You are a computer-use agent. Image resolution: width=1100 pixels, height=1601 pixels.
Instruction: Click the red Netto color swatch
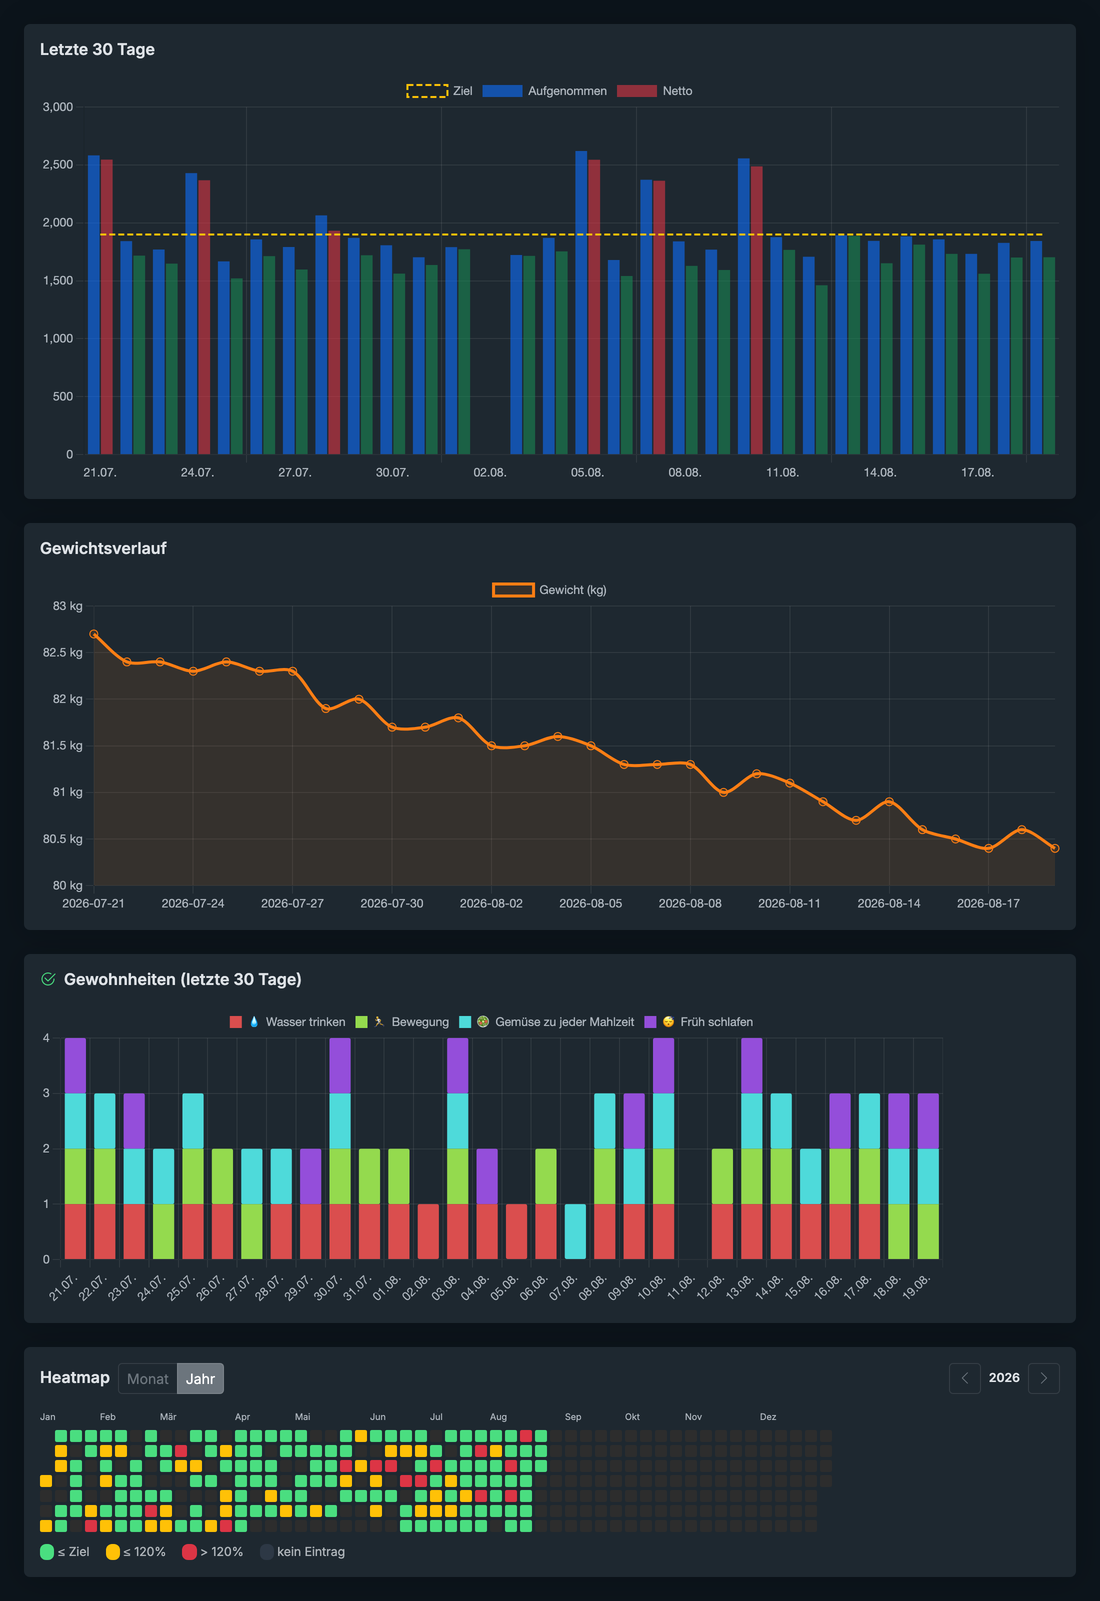pyautogui.click(x=637, y=91)
